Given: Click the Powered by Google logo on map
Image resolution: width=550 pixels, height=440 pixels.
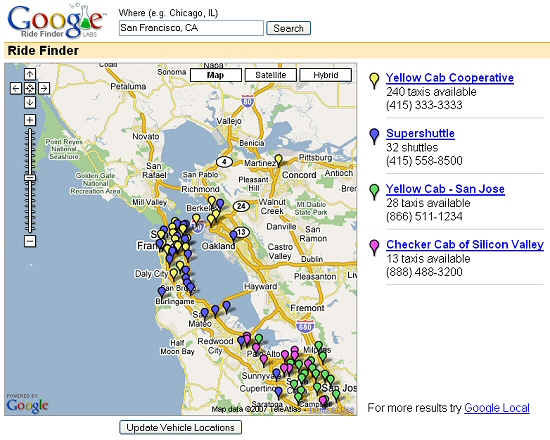Looking at the screenshot, I should pos(27,404).
